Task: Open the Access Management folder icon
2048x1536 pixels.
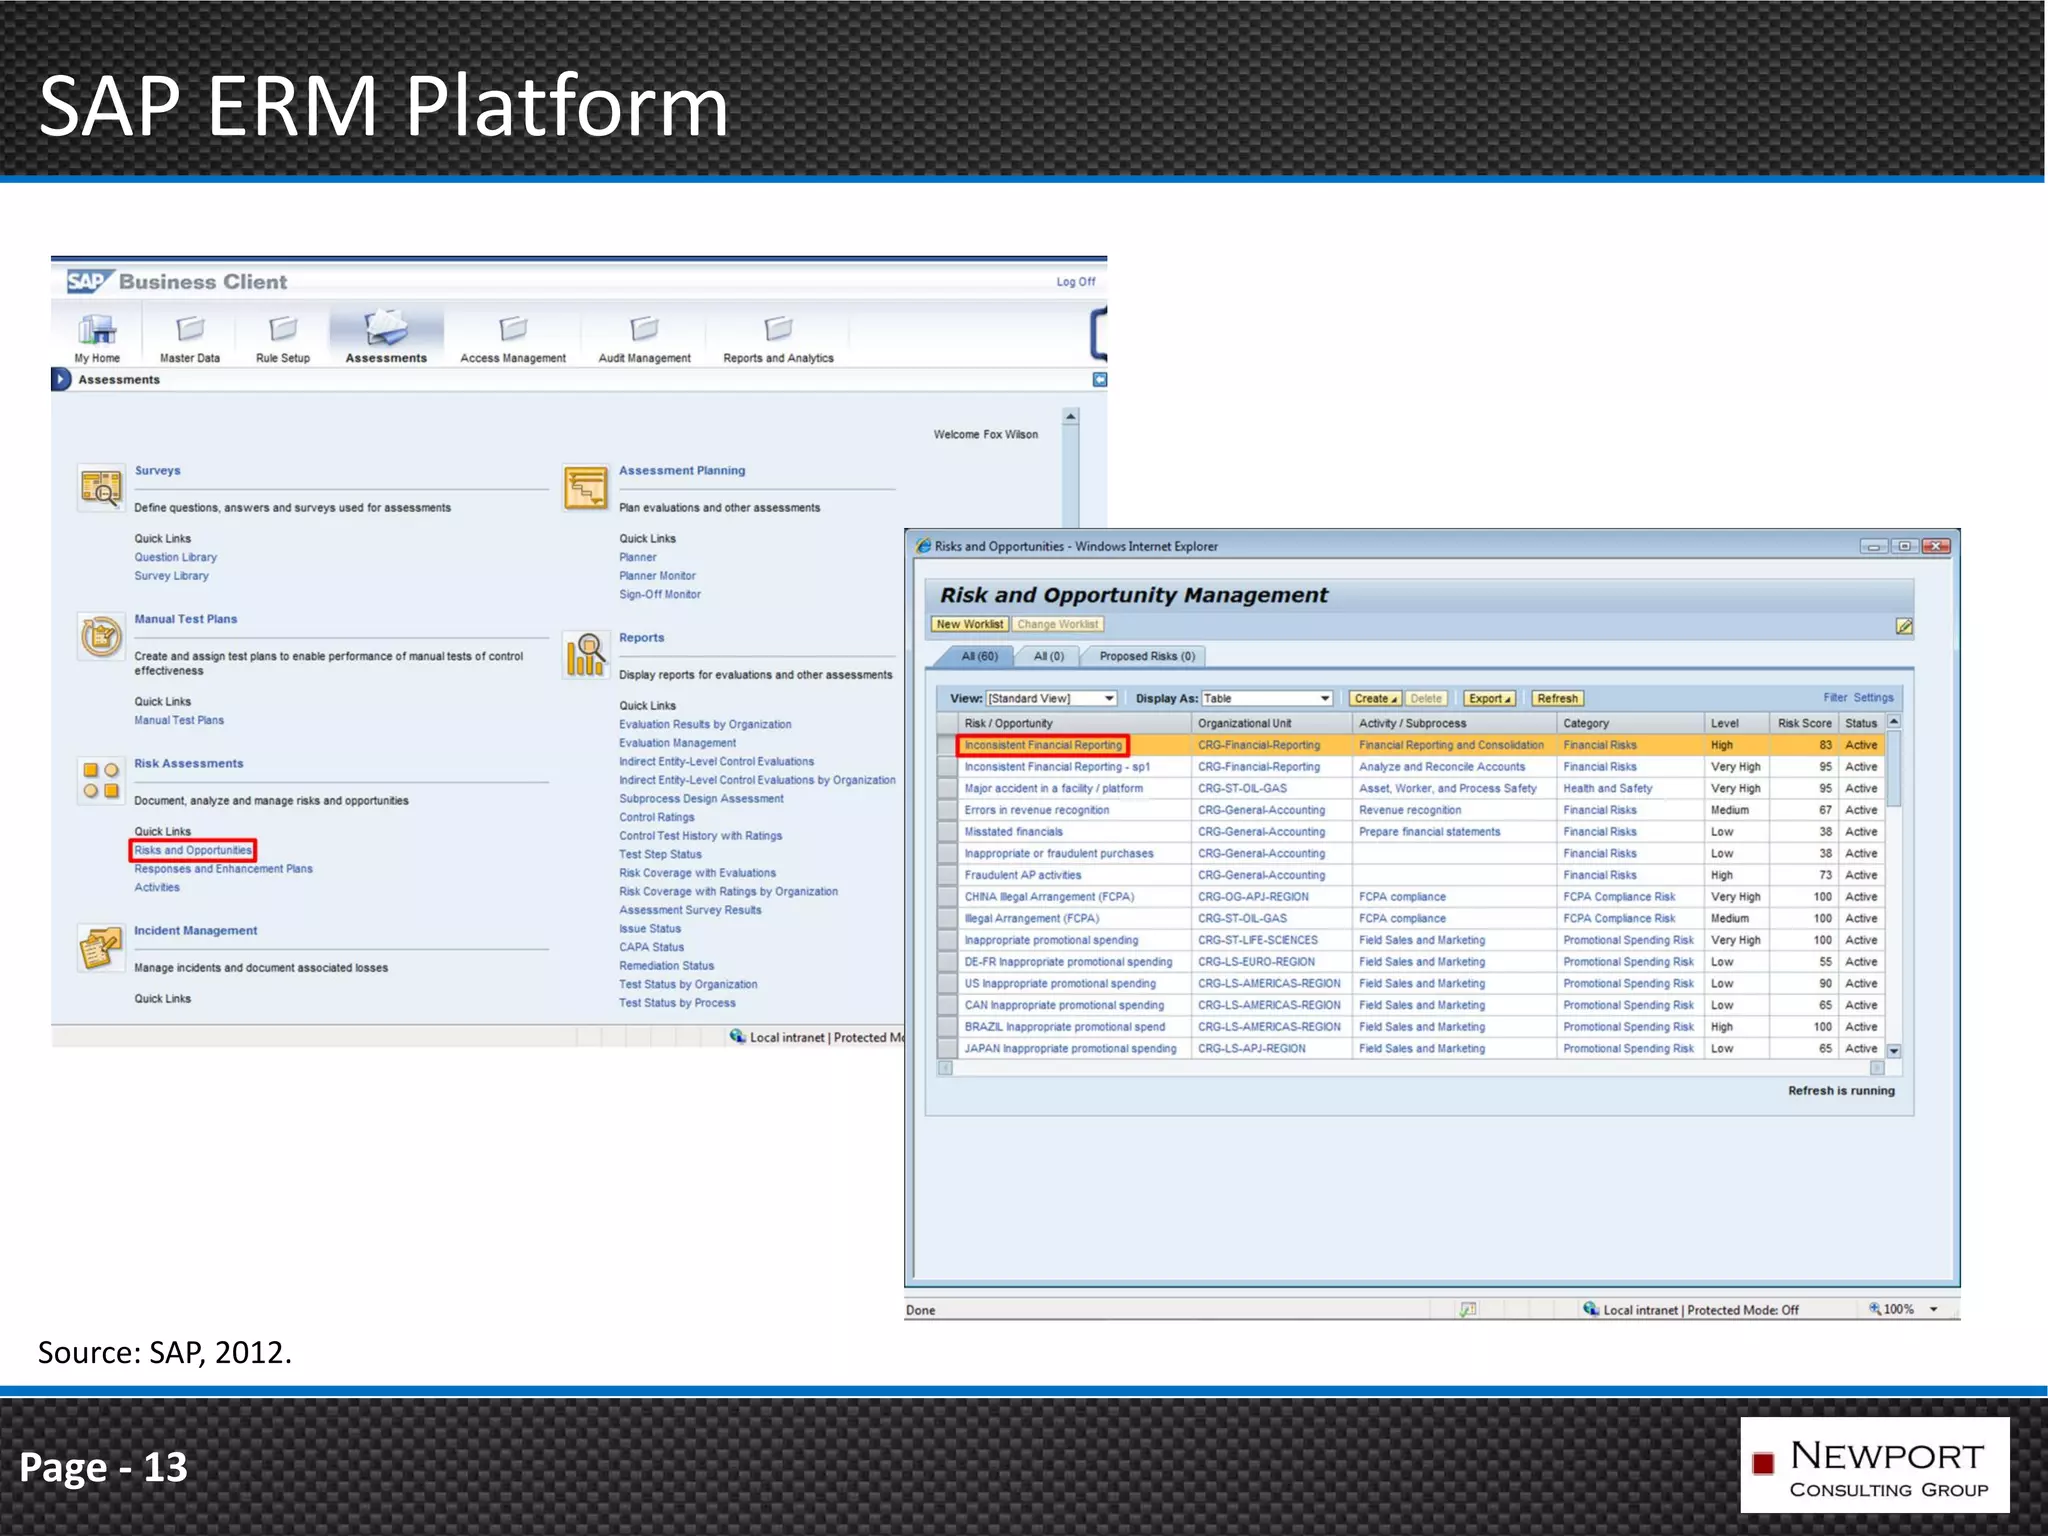Action: 513,328
